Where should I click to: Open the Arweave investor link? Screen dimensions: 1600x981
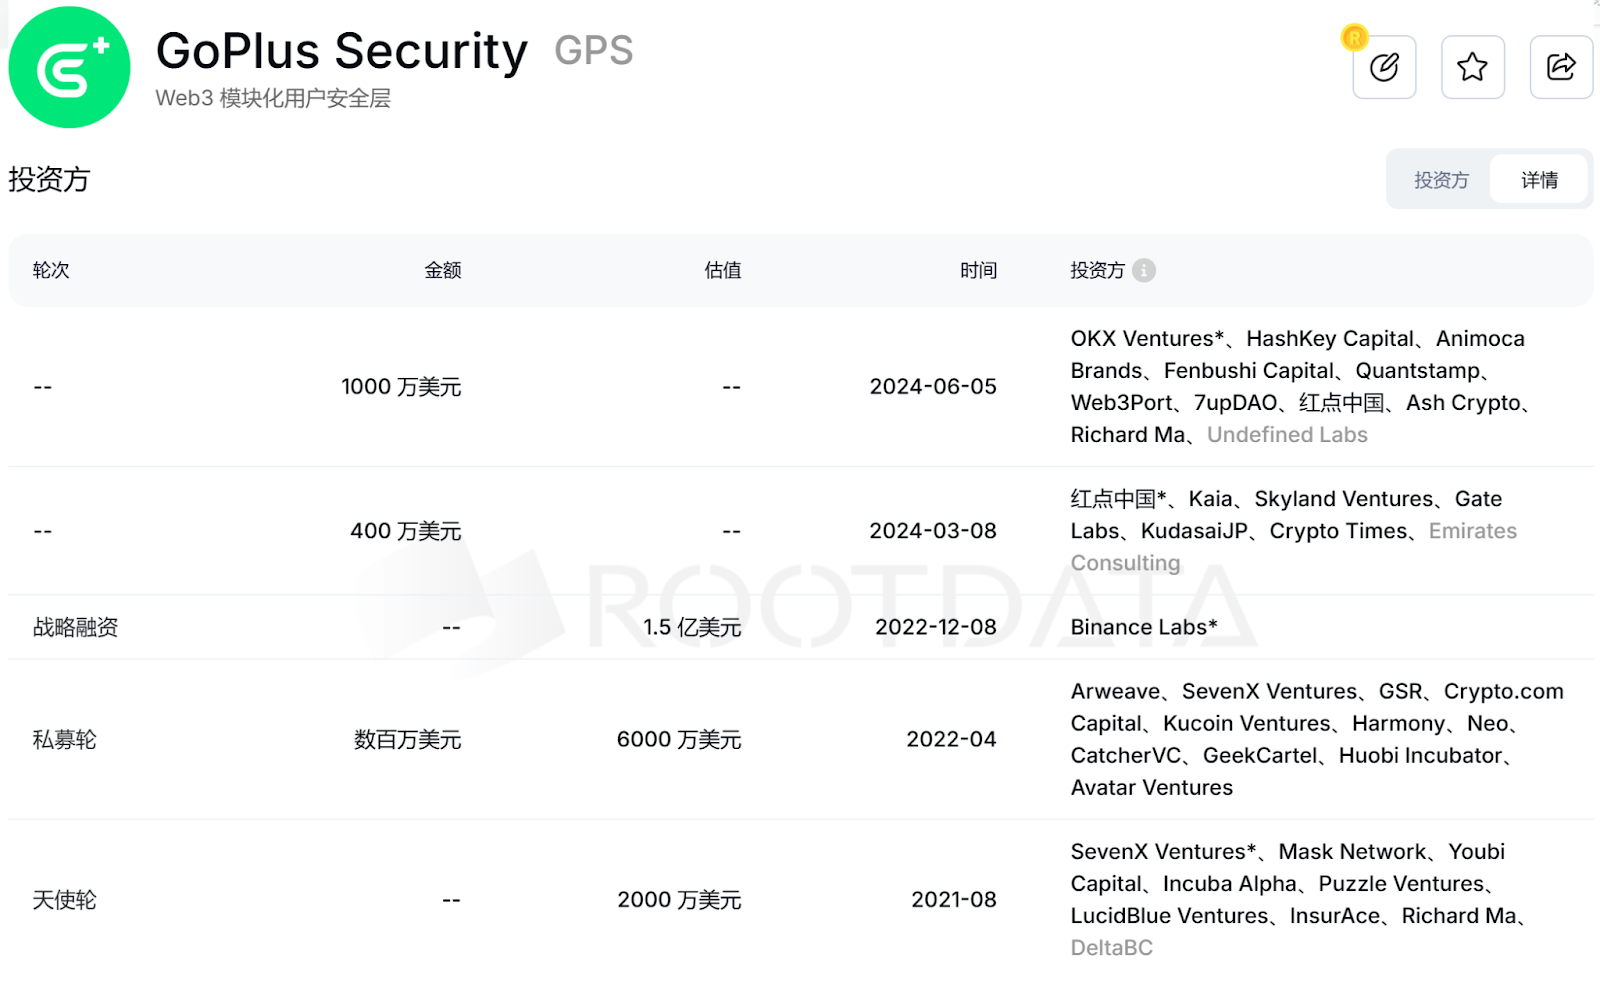(x=1115, y=692)
